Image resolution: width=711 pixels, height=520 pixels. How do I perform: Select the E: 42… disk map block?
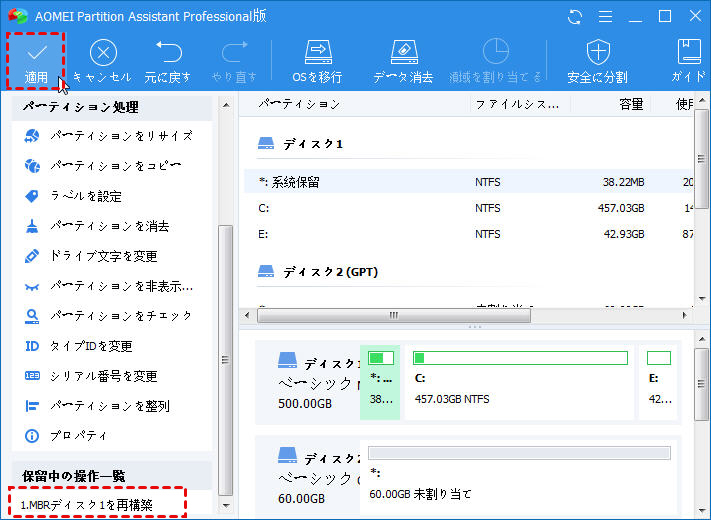(660, 382)
